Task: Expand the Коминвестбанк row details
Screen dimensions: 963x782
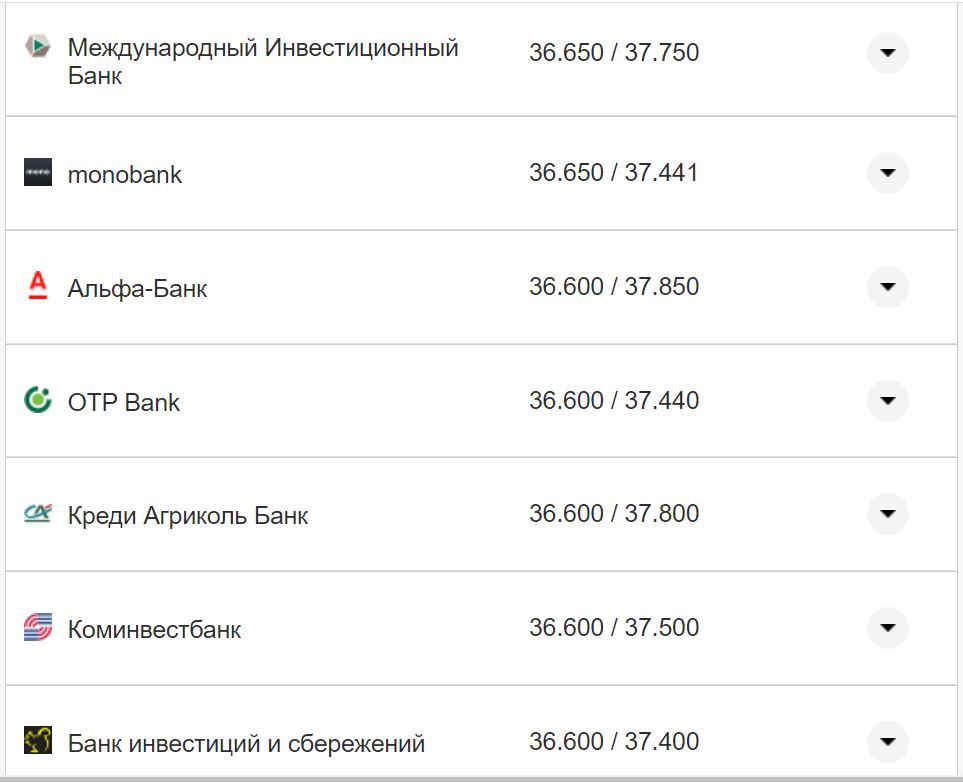Action: coord(887,627)
